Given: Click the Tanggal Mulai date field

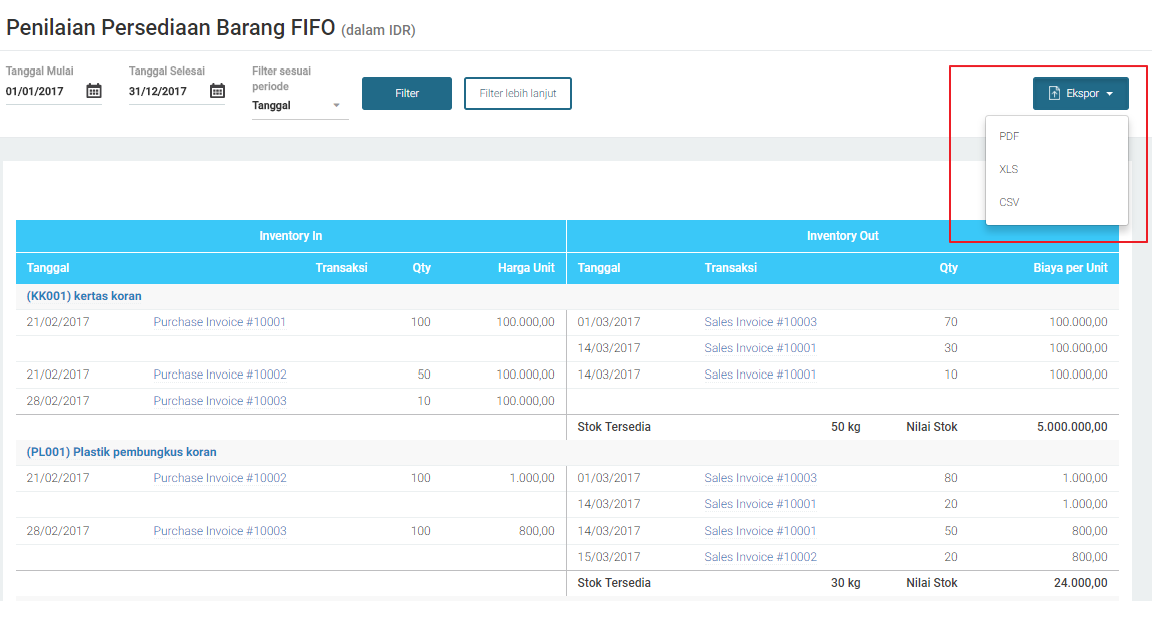Looking at the screenshot, I should tap(42, 91).
